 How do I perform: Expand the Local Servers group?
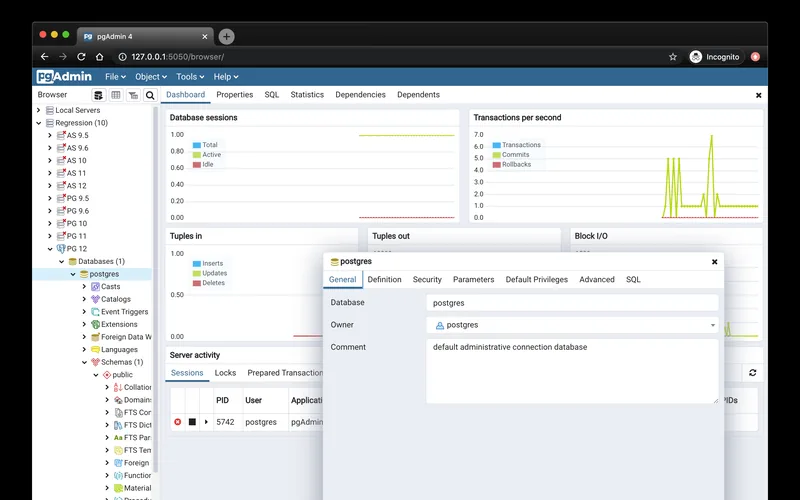point(39,110)
